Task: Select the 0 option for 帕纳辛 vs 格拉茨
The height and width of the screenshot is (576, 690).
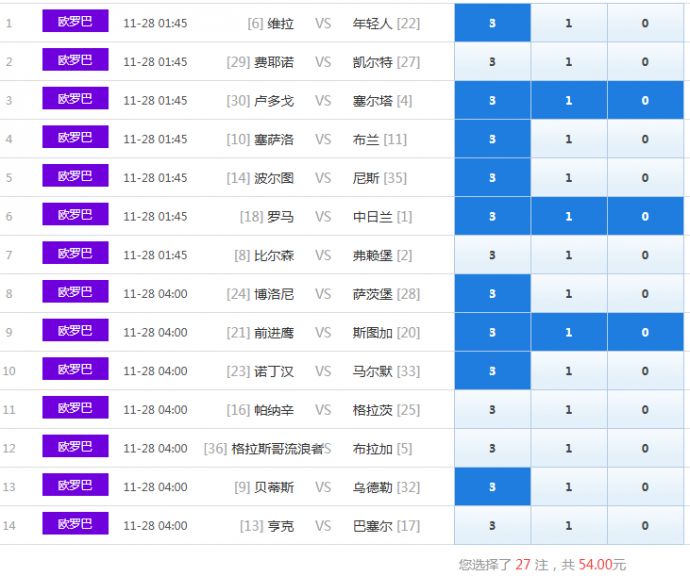Action: [x=645, y=410]
